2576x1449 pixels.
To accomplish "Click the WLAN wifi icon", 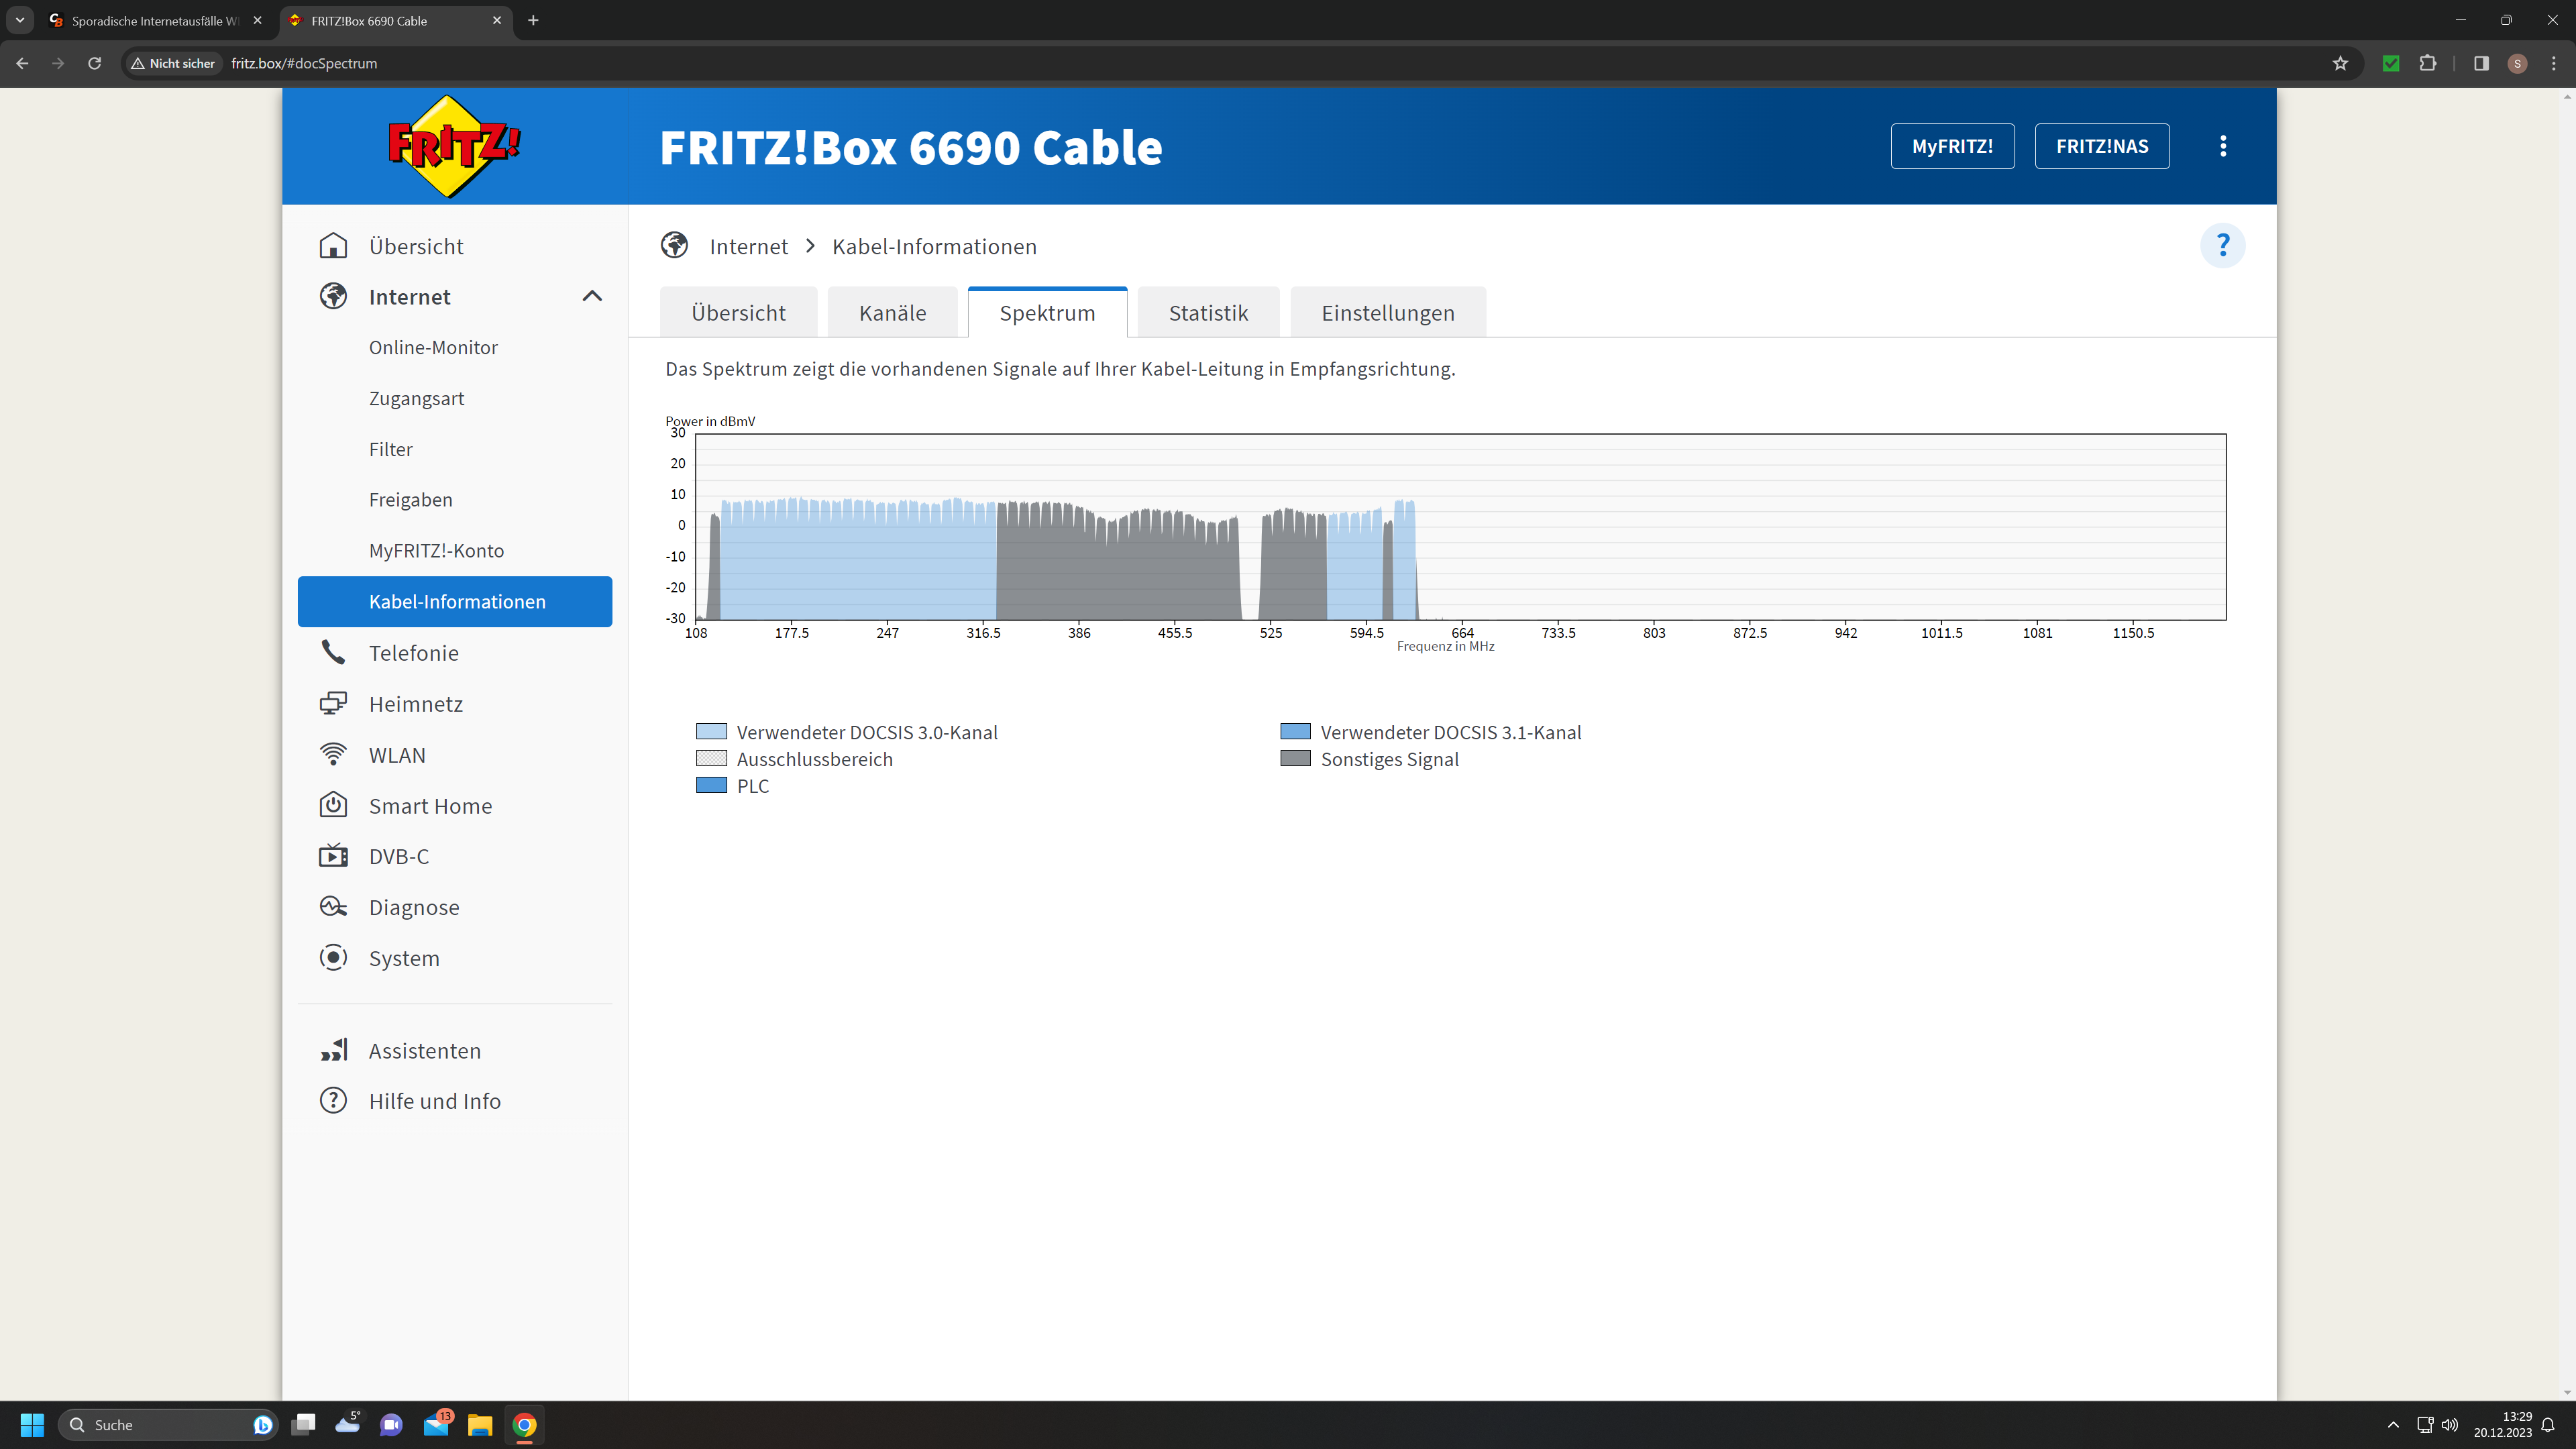I will tap(333, 755).
